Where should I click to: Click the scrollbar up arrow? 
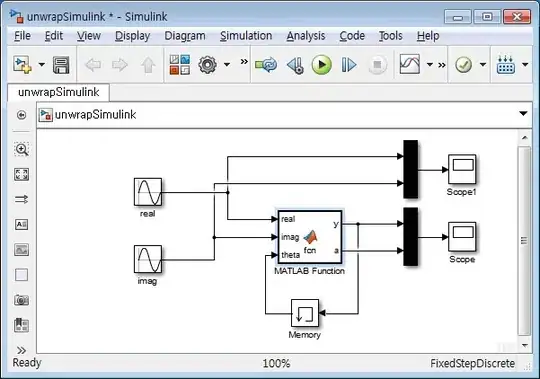tap(525, 138)
